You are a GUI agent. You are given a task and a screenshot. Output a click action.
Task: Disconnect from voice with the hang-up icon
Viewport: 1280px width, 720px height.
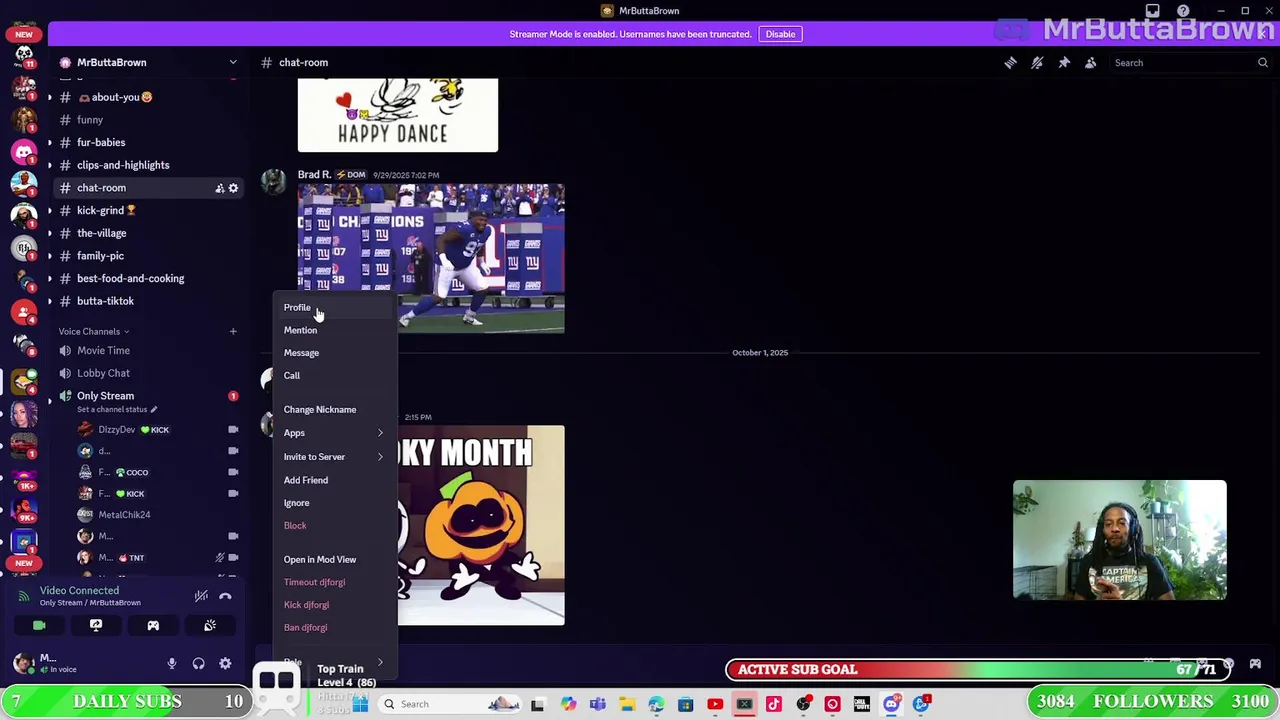click(x=225, y=596)
